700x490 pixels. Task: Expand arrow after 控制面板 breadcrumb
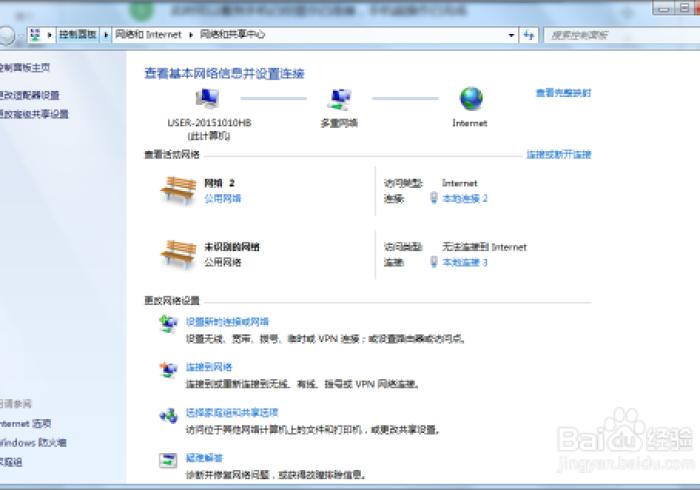pyautogui.click(x=106, y=35)
